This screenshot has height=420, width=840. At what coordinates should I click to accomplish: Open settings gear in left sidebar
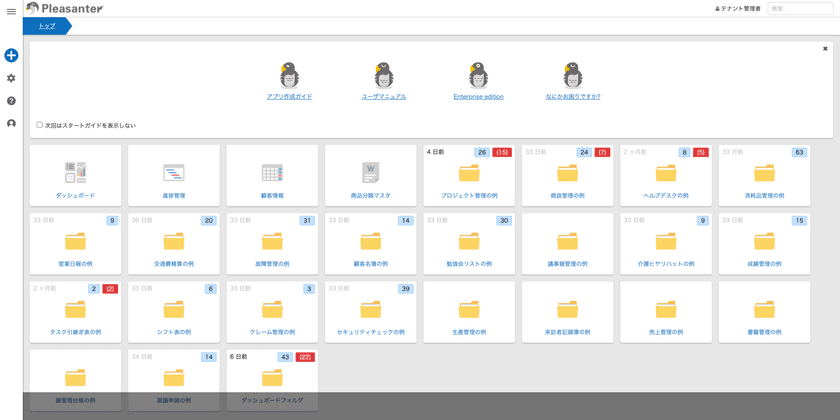tap(11, 78)
